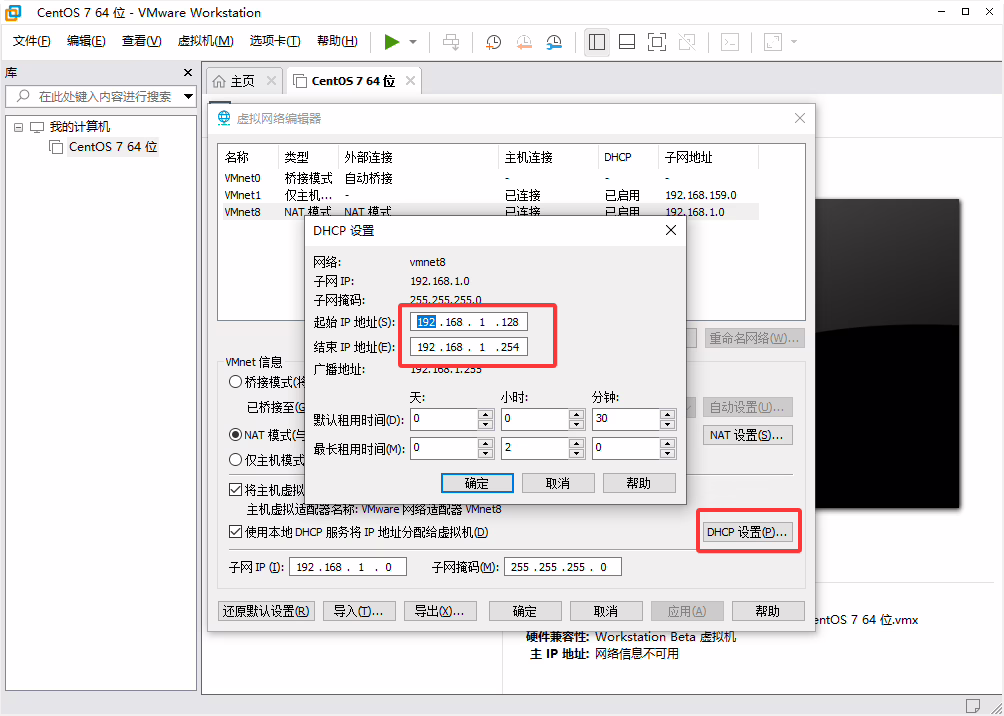Click the DHCP 设置(P) button
1004x716 pixels.
click(x=748, y=531)
